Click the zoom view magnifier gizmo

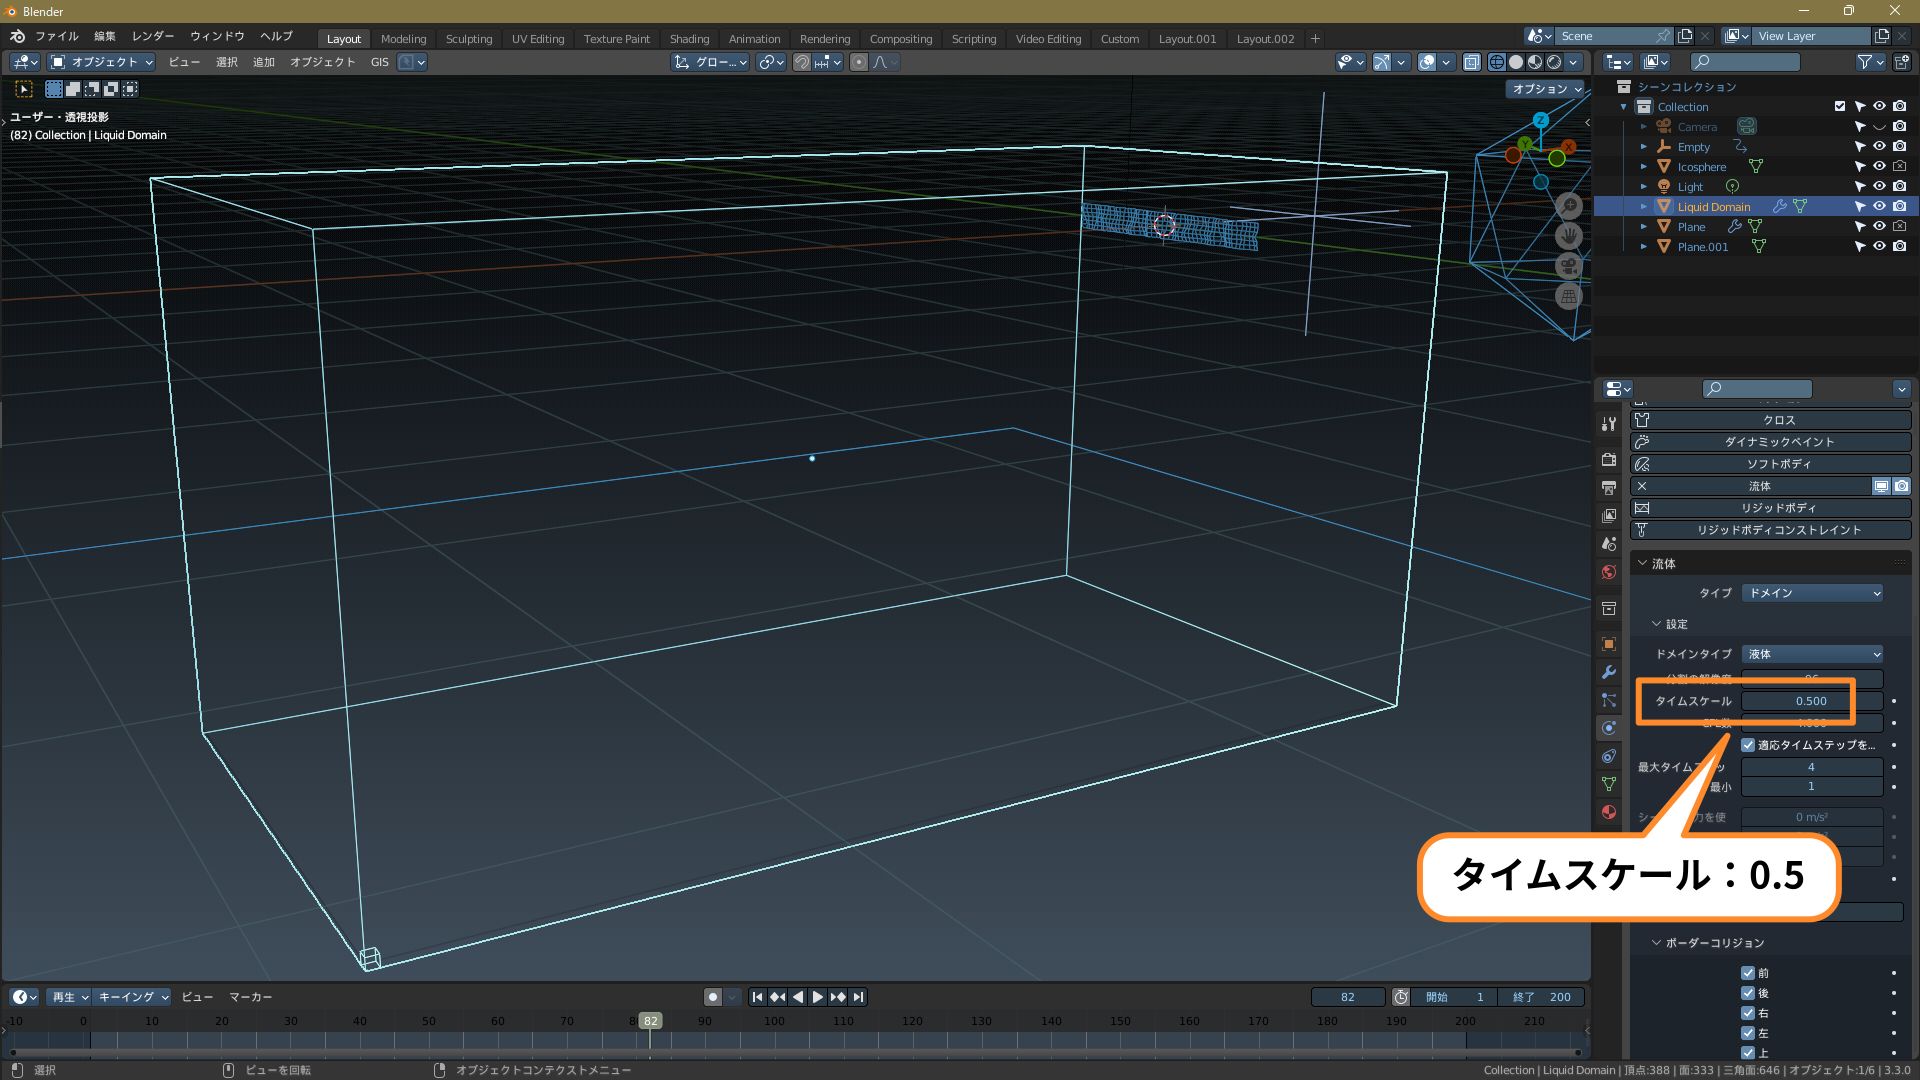pos(1569,206)
